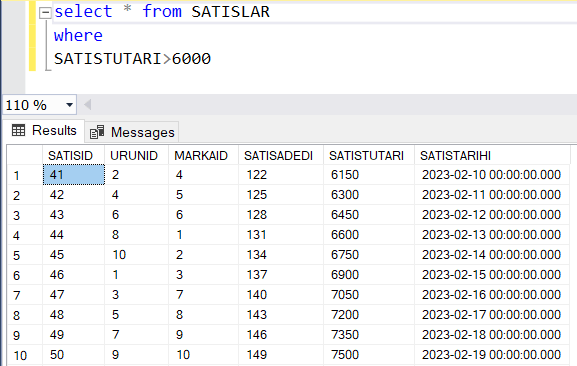Click SATISADEDI value 125
Screen dimensions: 577x366
coord(281,195)
